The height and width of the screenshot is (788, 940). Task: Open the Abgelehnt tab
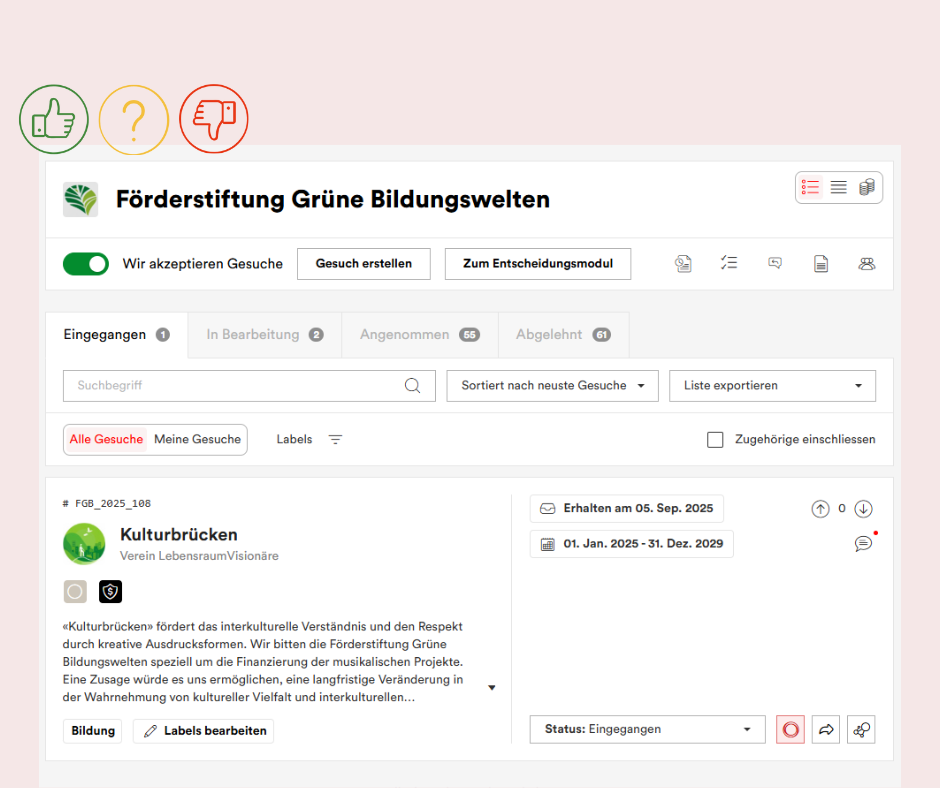pos(563,335)
